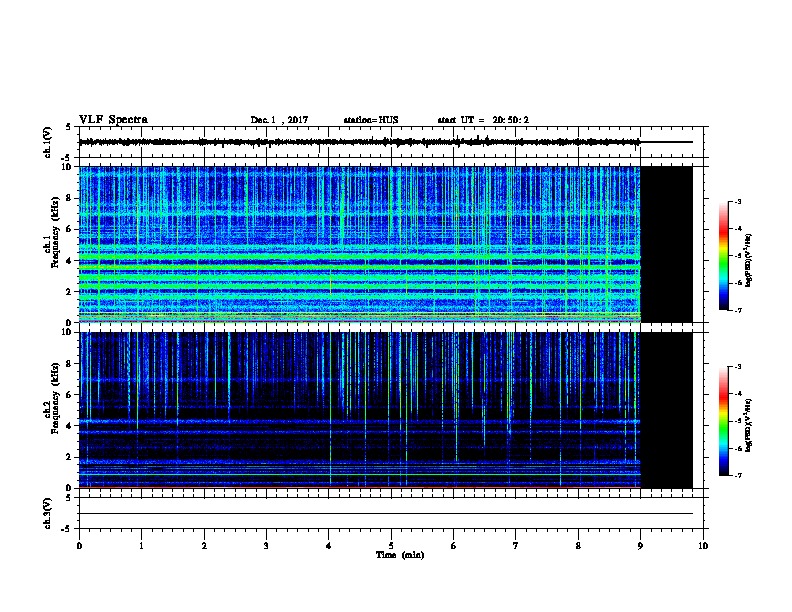Screen dimensions: 792x612
Task: Click time-axis tick label '2'
Action: pyautogui.click(x=204, y=545)
